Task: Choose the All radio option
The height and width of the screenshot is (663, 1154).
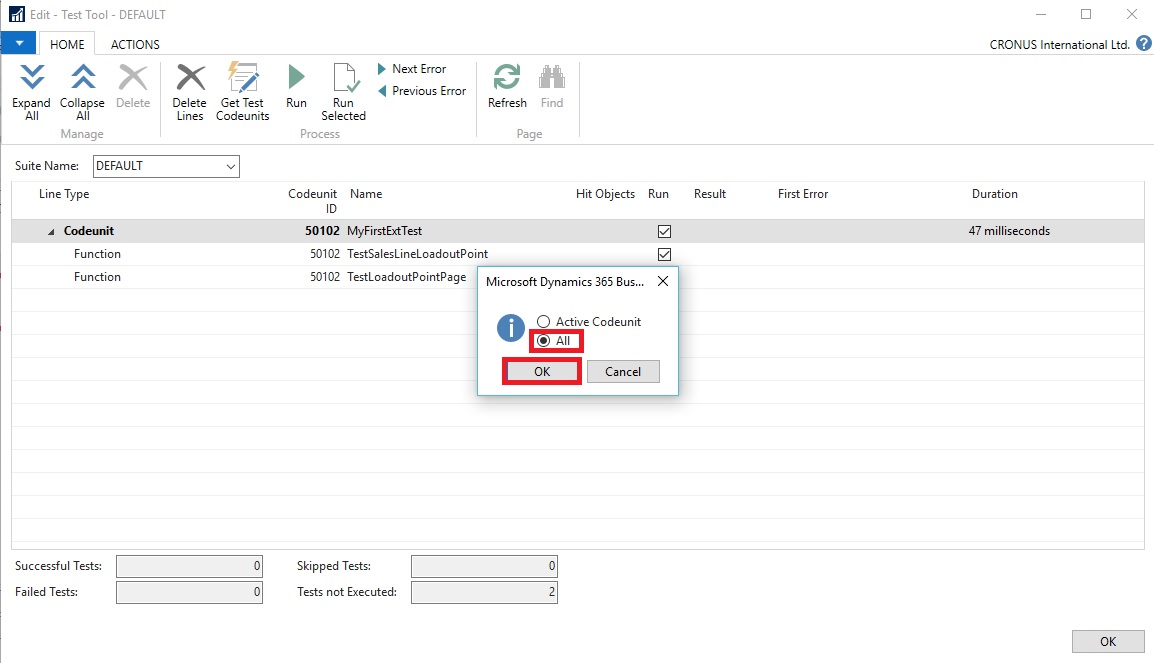Action: coord(543,341)
